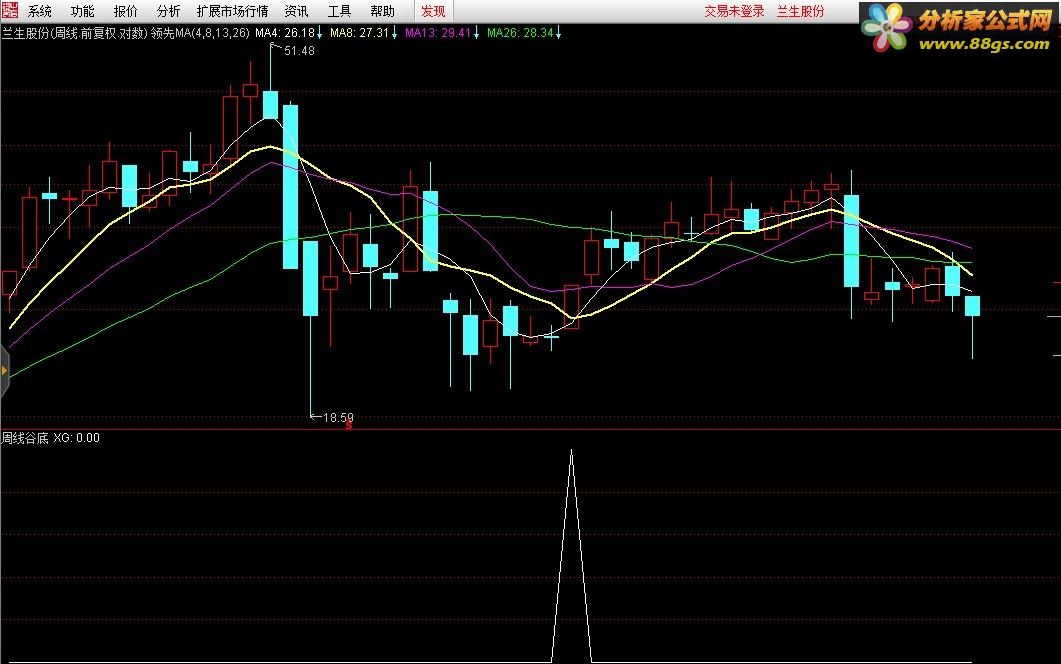Screen dimensions: 1061x664
Task: Click the MA4 down arrow indicator
Action: pyautogui.click(x=319, y=33)
